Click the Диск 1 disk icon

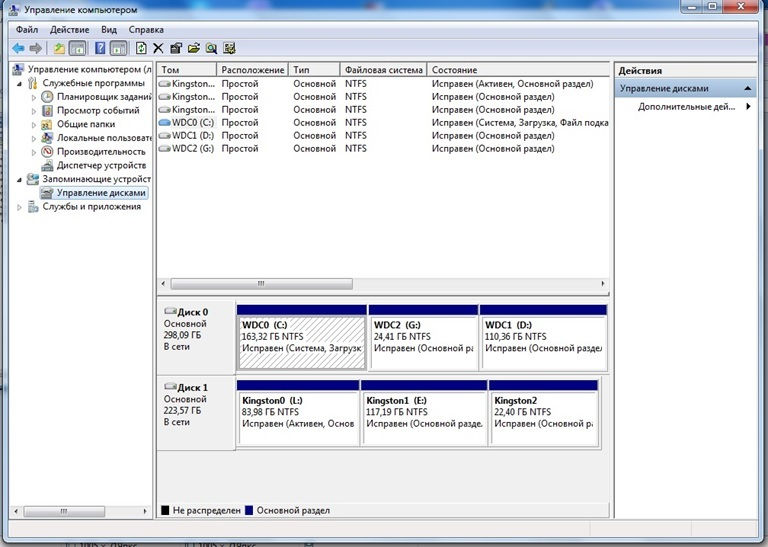170,387
